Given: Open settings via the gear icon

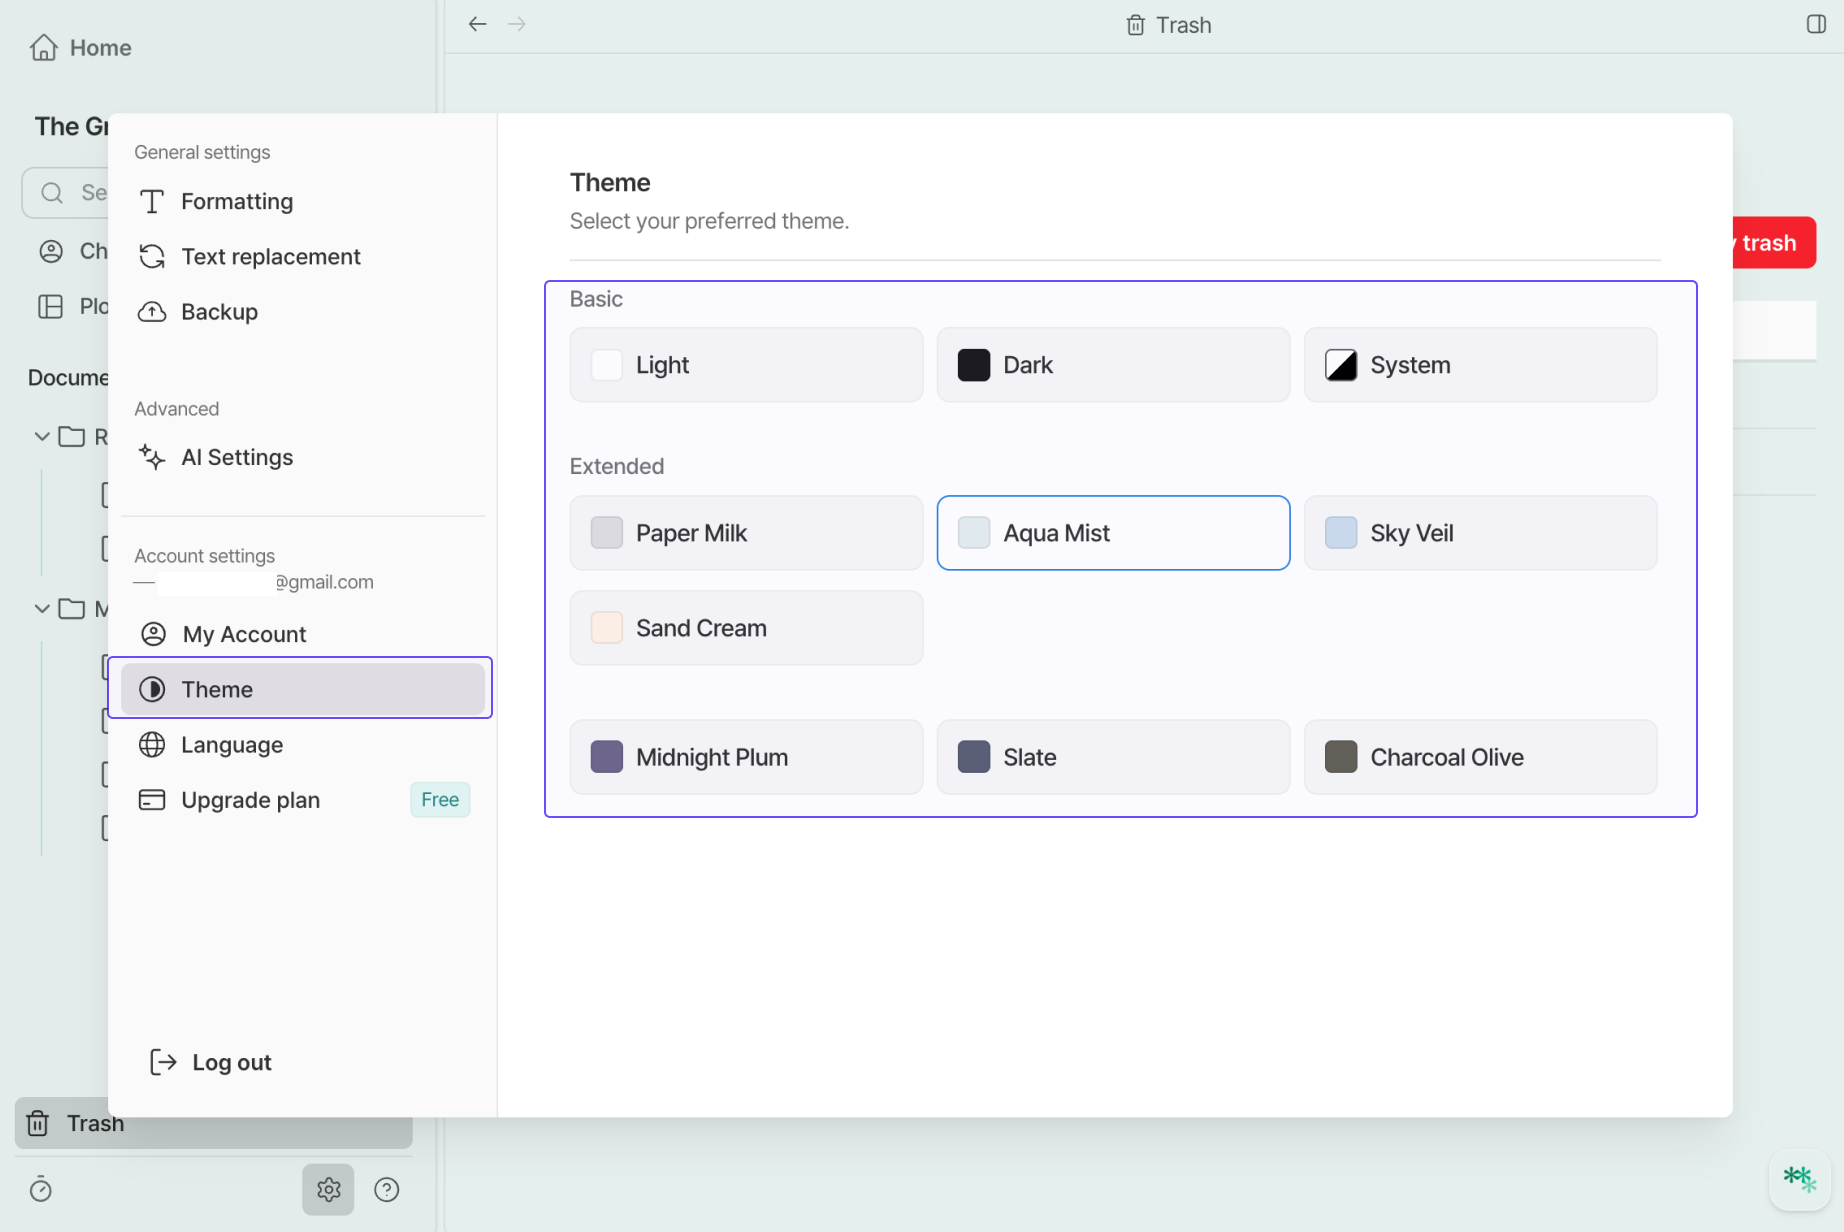Looking at the screenshot, I should tap(328, 1189).
